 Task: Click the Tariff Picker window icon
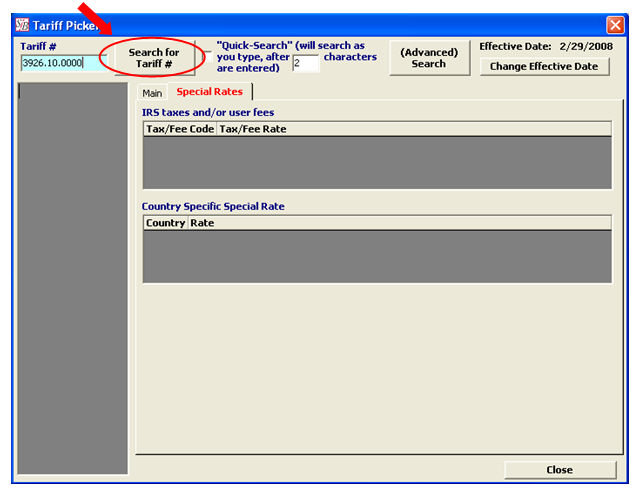(23, 25)
